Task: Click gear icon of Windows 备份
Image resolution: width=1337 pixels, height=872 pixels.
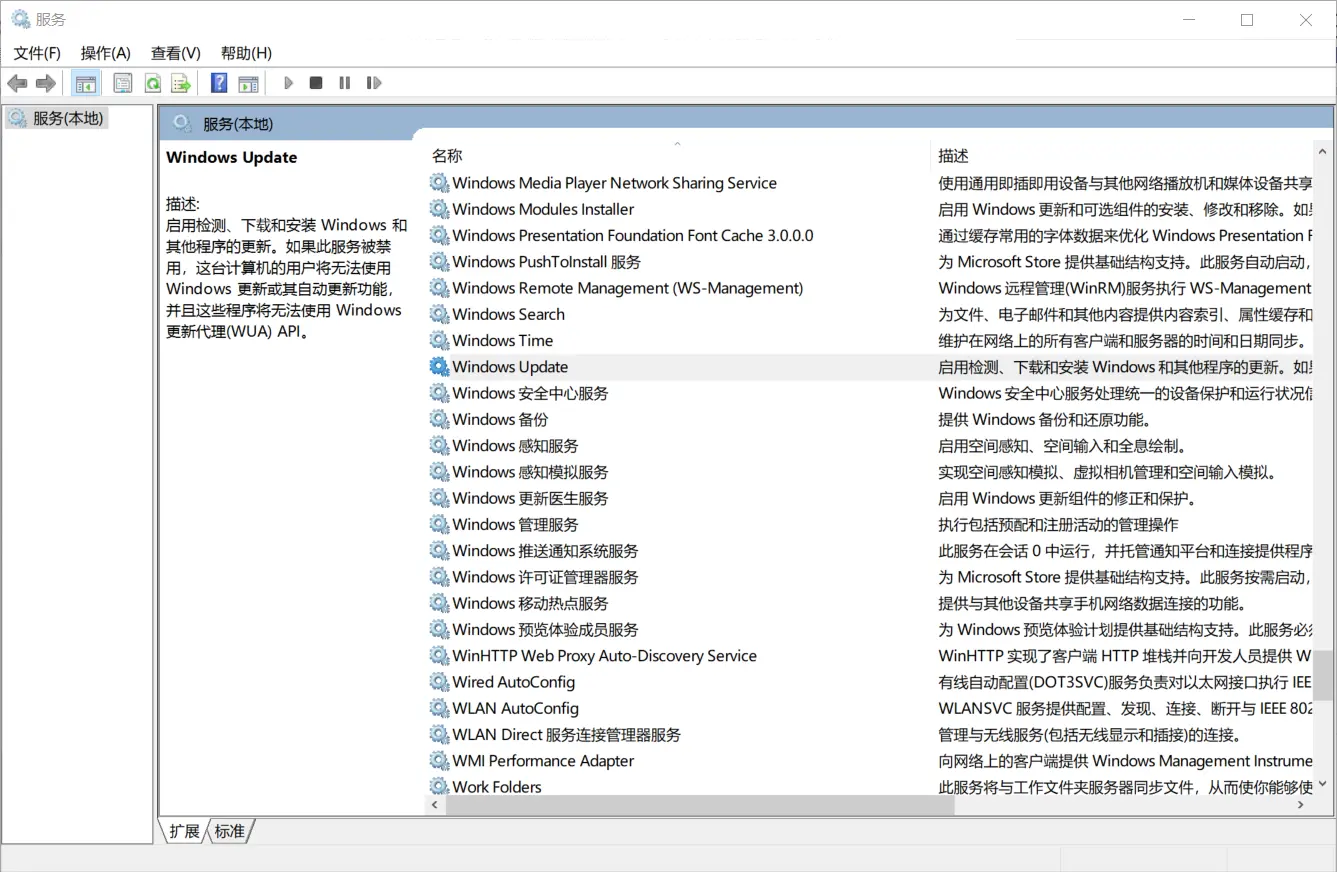Action: click(x=439, y=419)
